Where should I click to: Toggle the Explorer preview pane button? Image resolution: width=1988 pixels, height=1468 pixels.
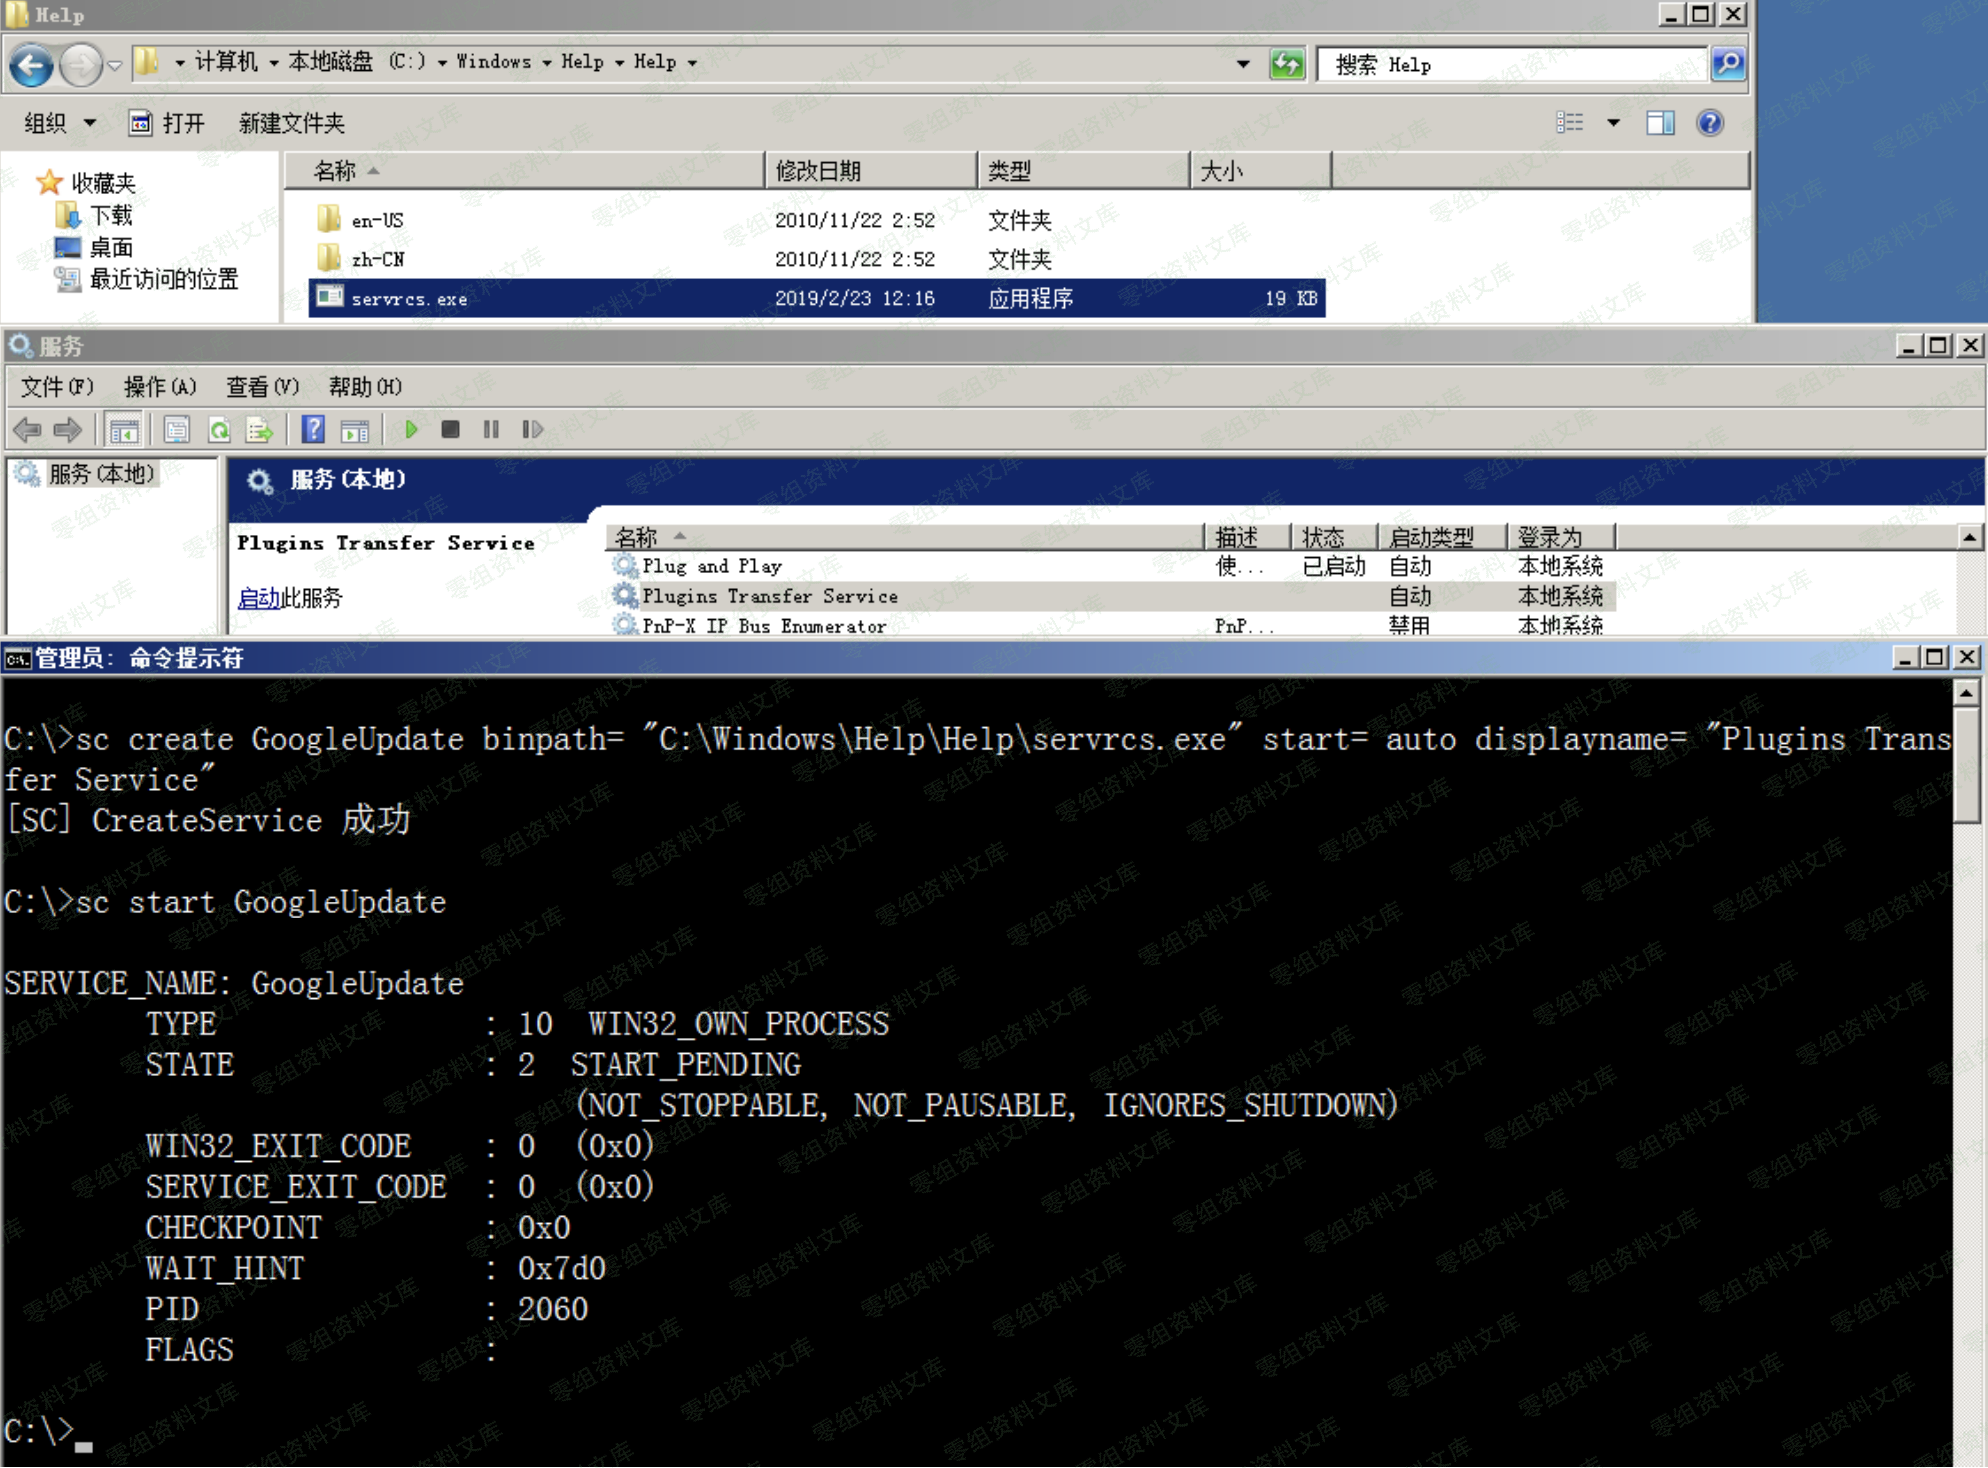(x=1660, y=123)
